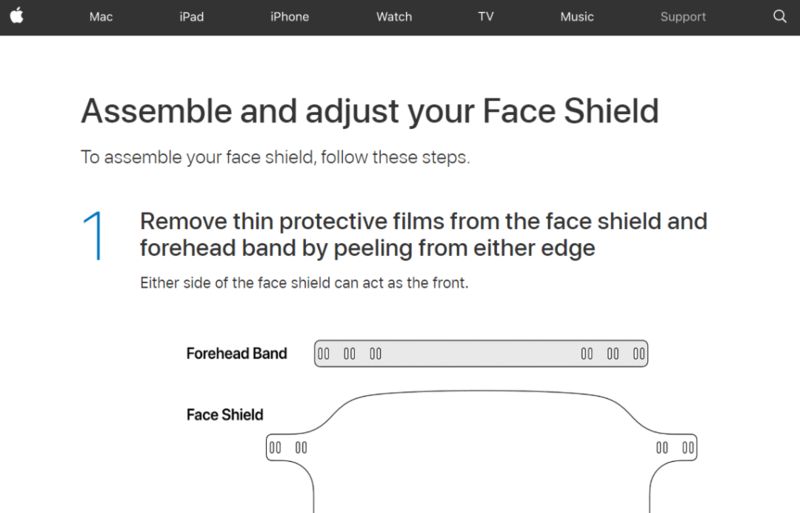Image resolution: width=800 pixels, height=513 pixels.
Task: Click the rightmost slot pair on Forehead Band
Action: [639, 354]
